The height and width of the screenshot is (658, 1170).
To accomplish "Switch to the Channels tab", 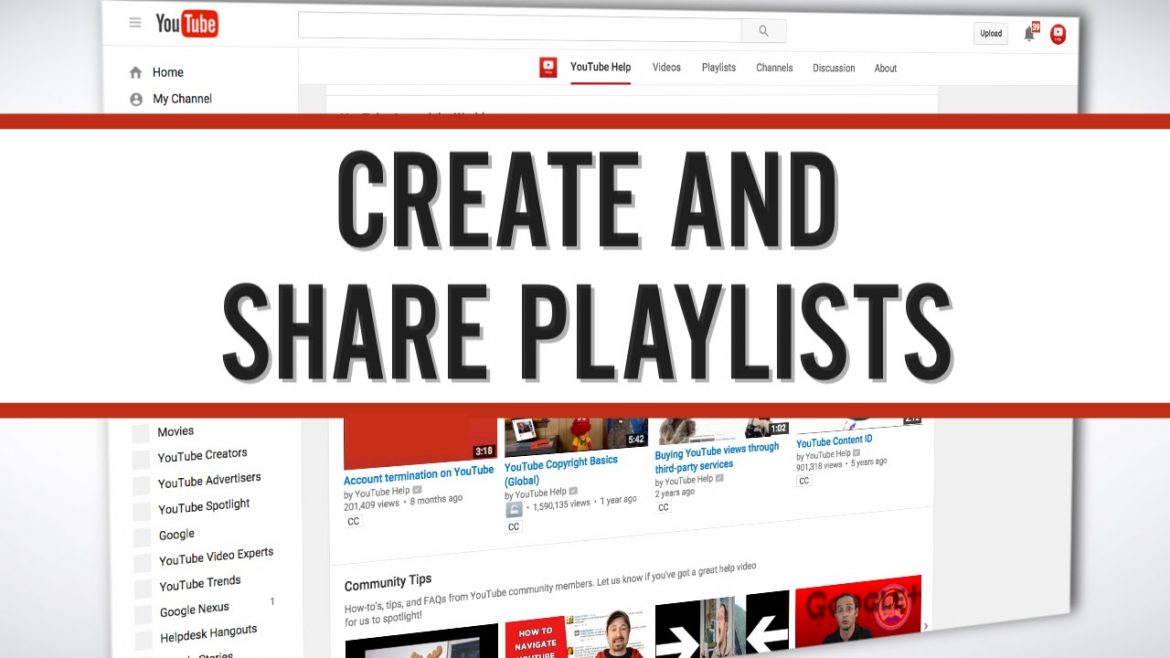I will point(775,68).
